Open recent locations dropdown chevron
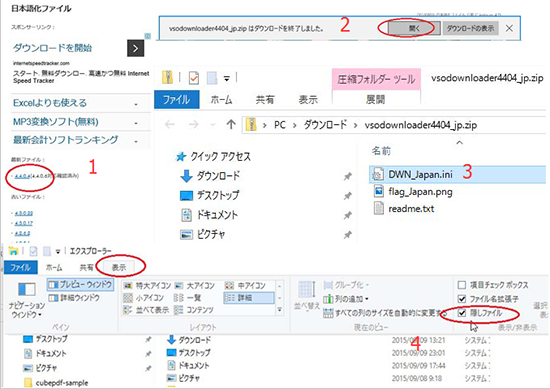 pos(213,125)
